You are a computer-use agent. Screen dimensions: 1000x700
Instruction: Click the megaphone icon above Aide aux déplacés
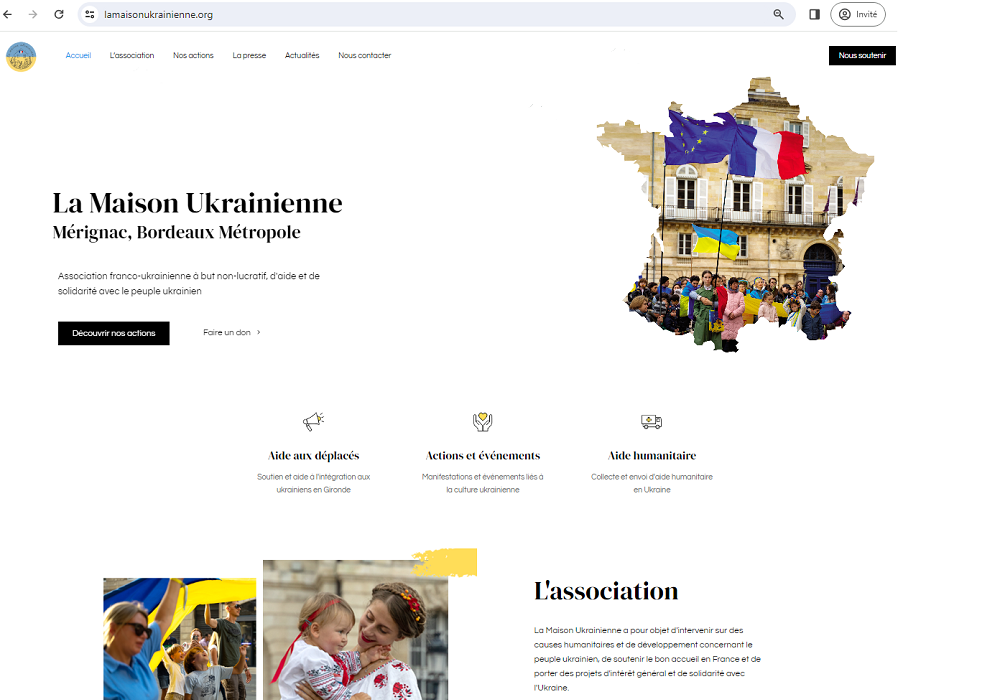pos(313,421)
